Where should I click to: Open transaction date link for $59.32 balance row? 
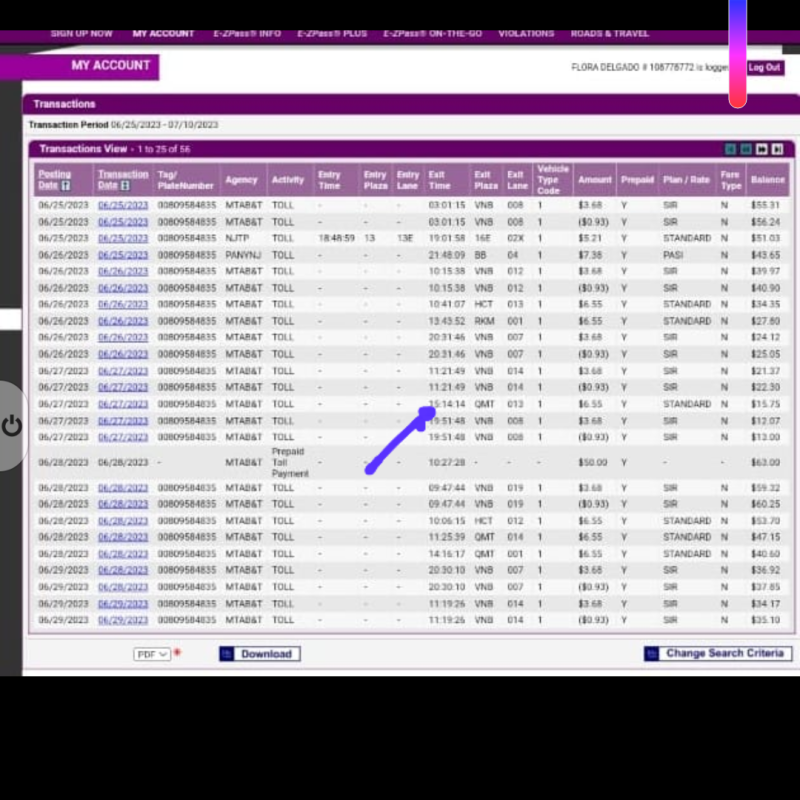pos(123,488)
